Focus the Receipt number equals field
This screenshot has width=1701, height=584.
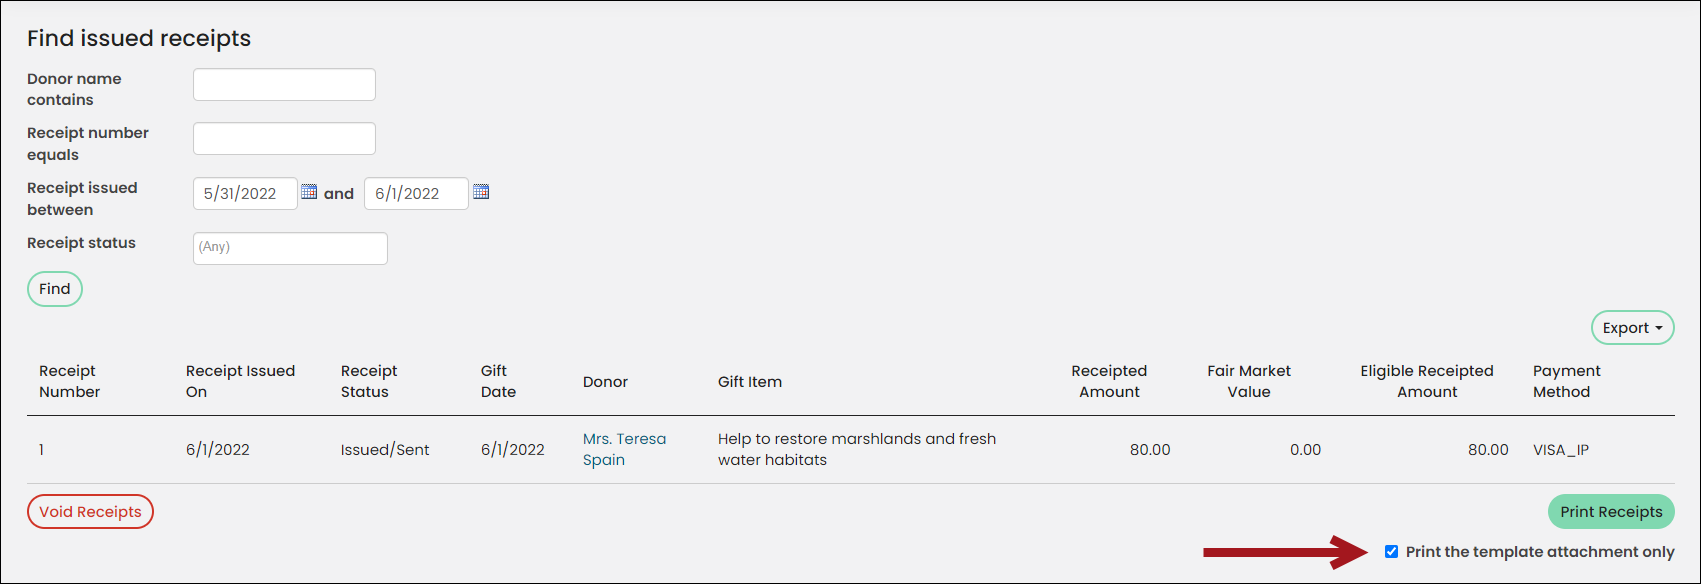[284, 139]
